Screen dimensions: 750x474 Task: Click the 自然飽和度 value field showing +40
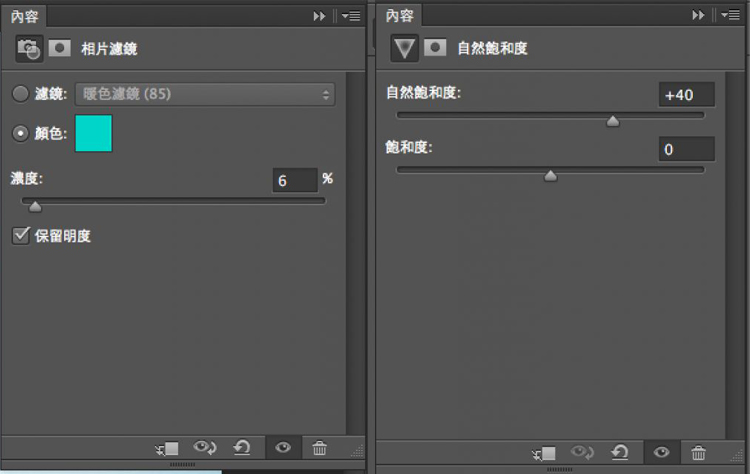(686, 95)
